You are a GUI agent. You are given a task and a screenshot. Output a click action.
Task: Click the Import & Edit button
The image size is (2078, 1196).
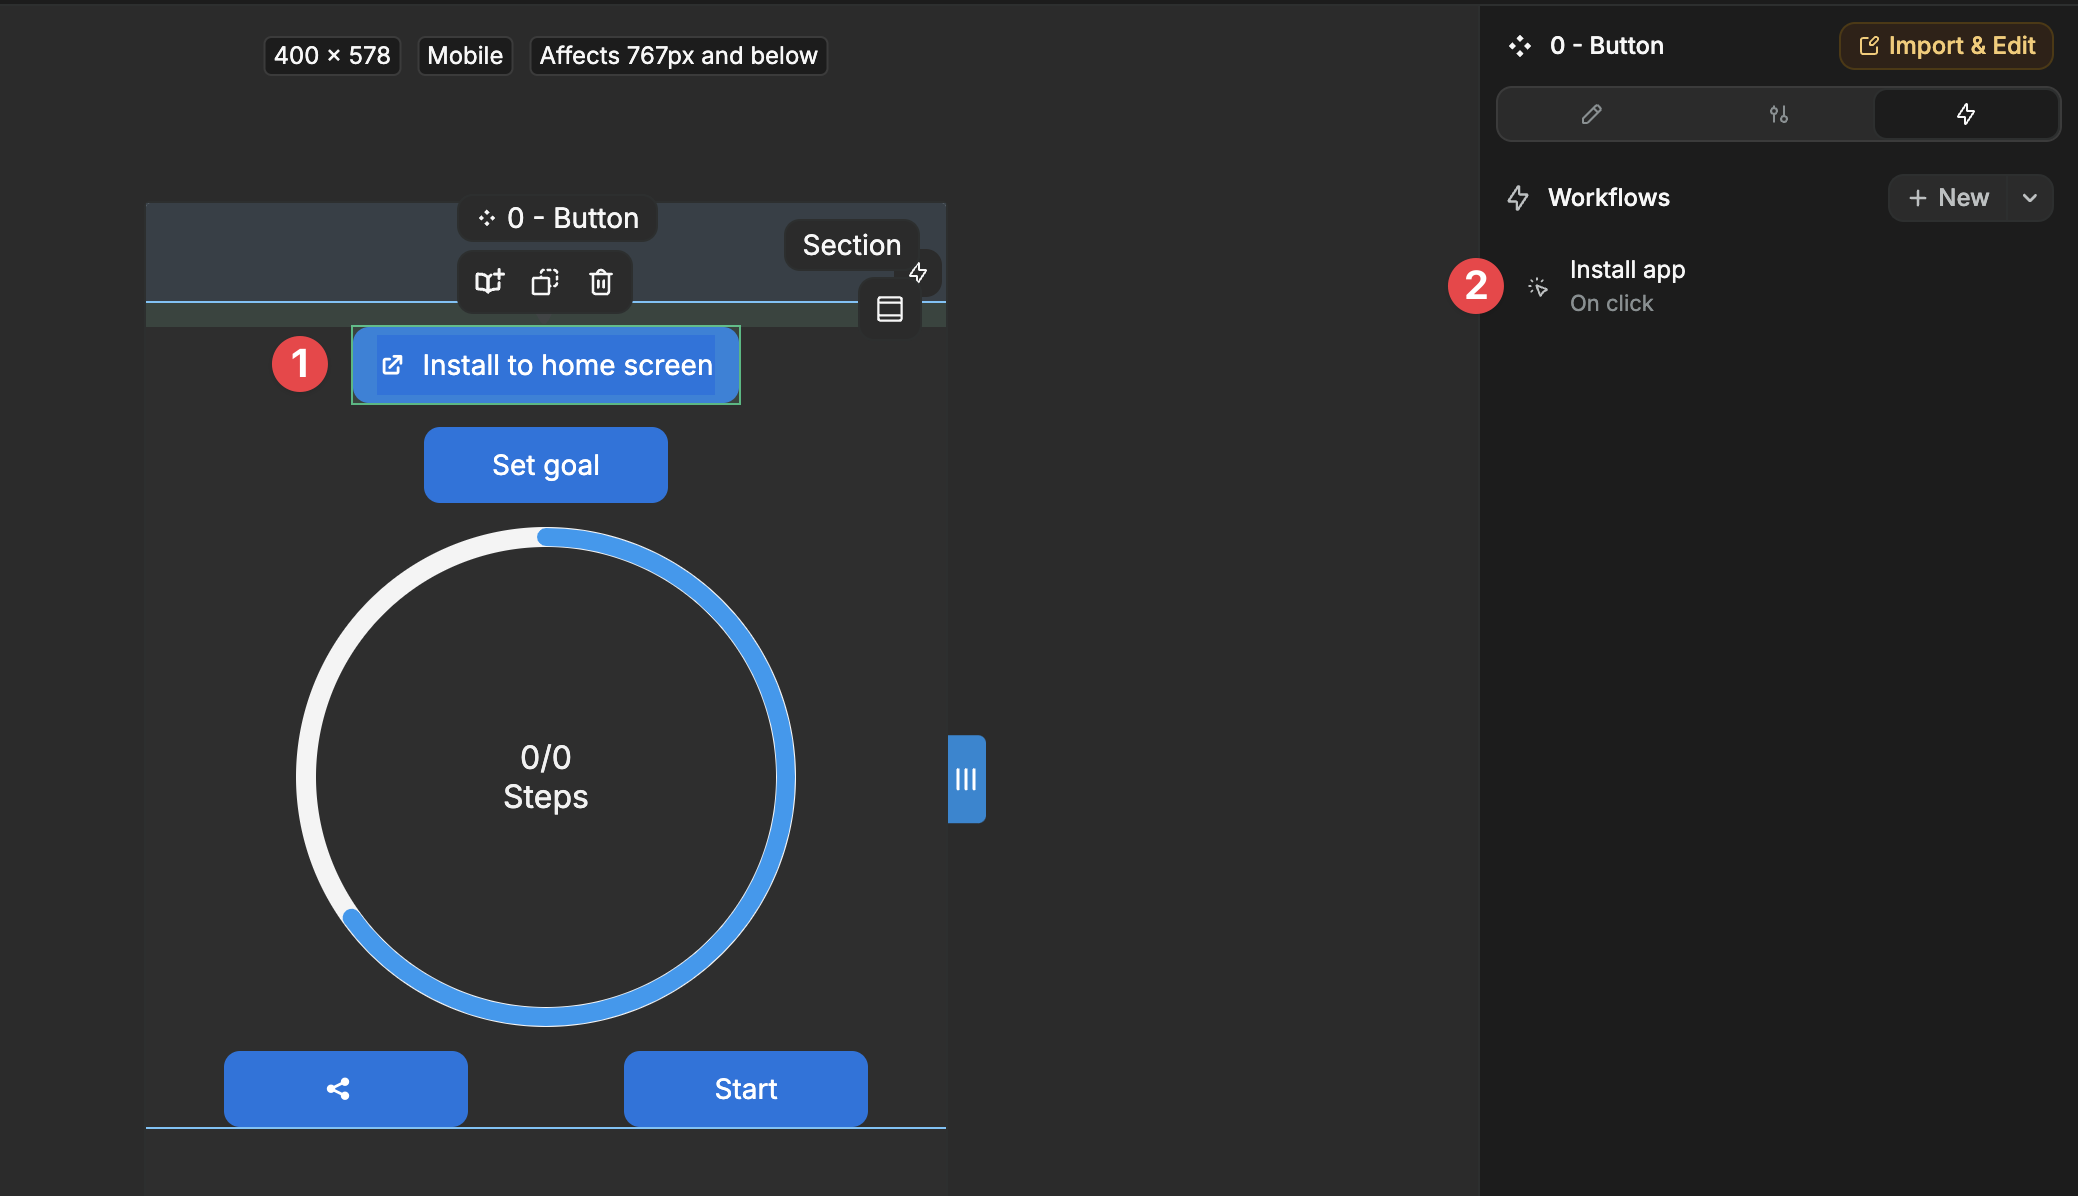point(1946,46)
